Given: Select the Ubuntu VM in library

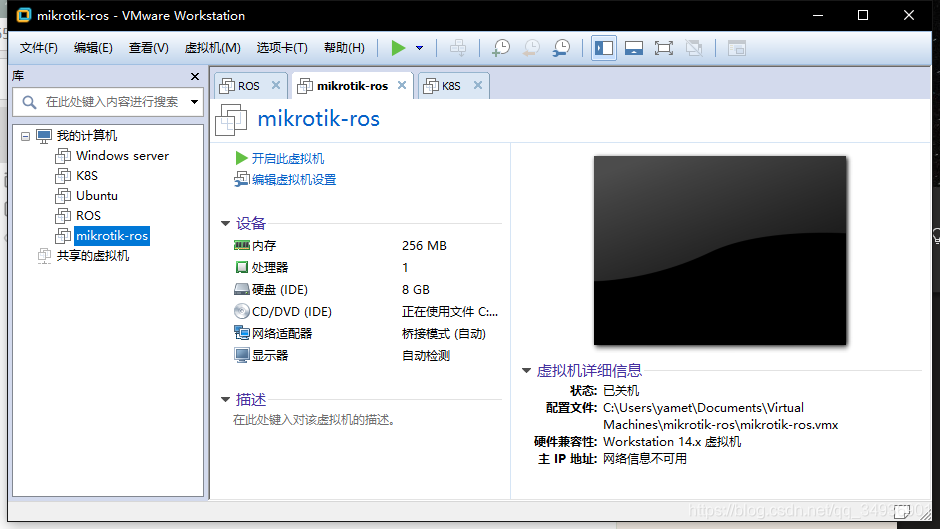Looking at the screenshot, I should coord(97,196).
